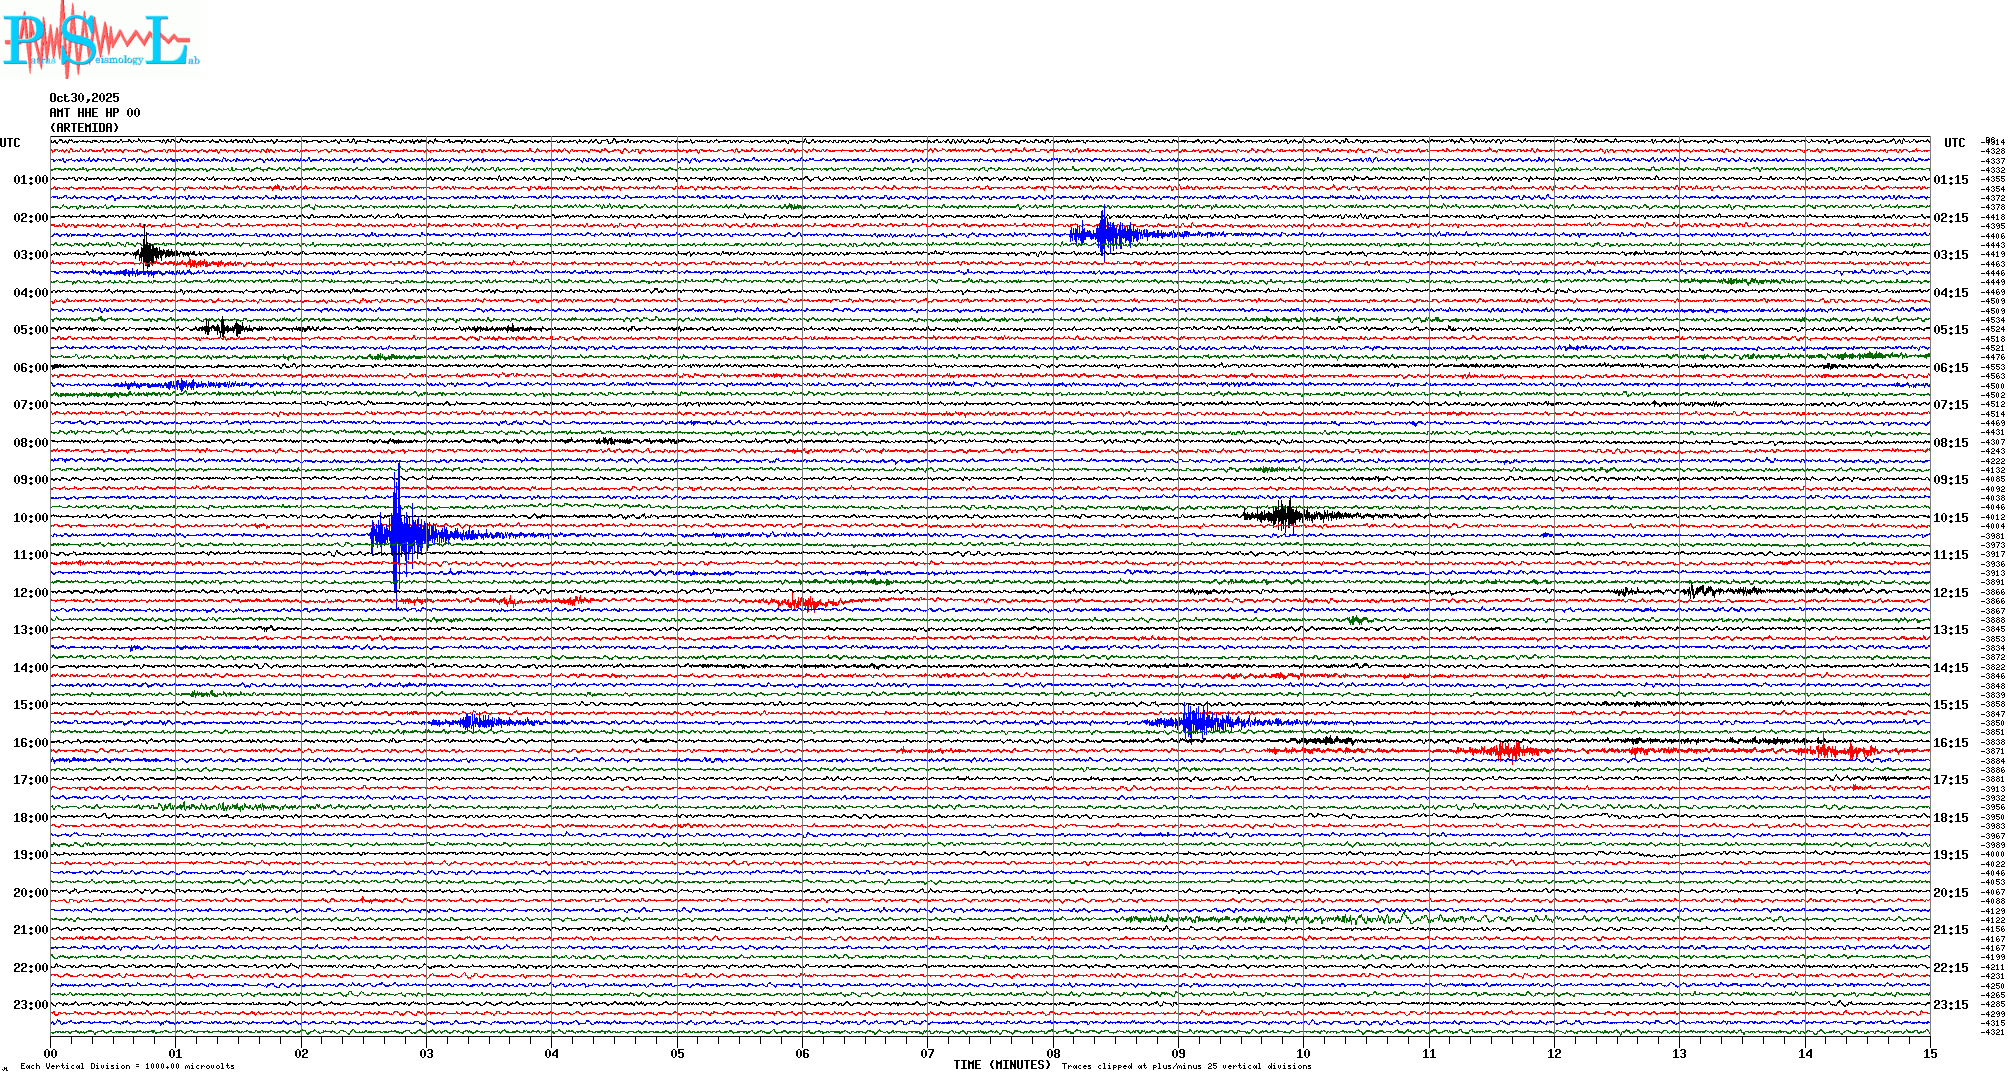Click the Each Vertical Division scale note
Screen dimensions: 2010x1080
(x=127, y=1066)
